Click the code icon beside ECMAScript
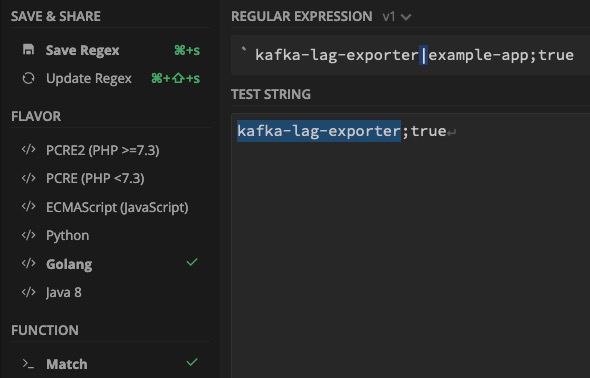This screenshot has height=378, width=590. tap(29, 206)
